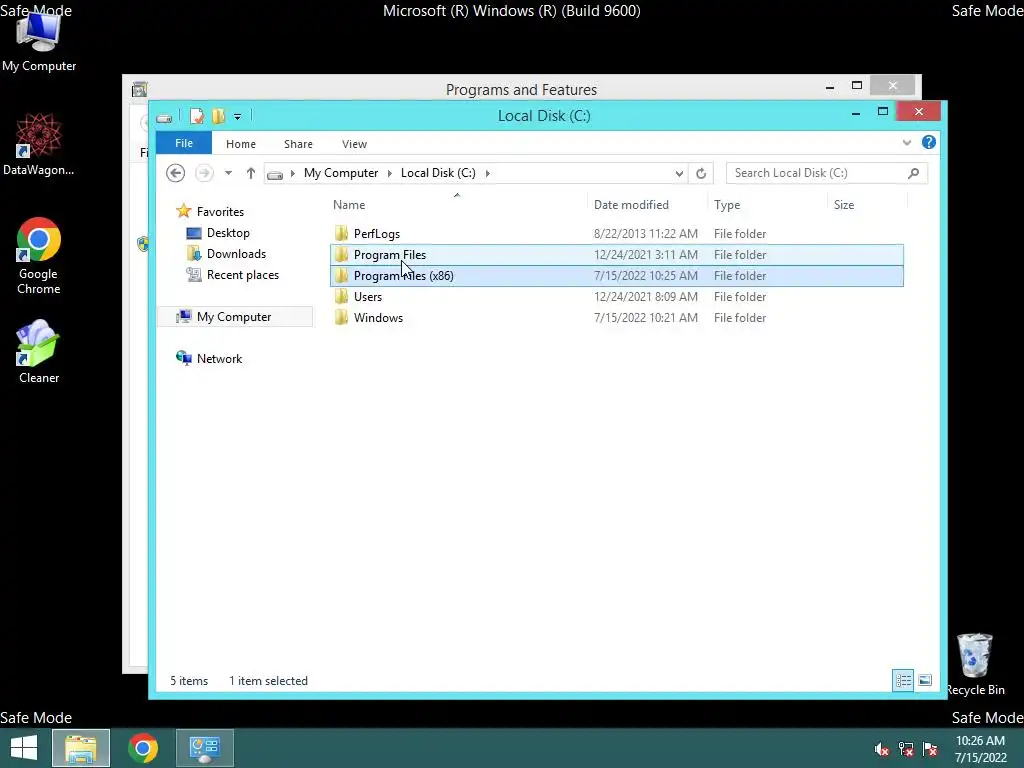Select the Users folder
1024x768 pixels.
pyautogui.click(x=616, y=296)
